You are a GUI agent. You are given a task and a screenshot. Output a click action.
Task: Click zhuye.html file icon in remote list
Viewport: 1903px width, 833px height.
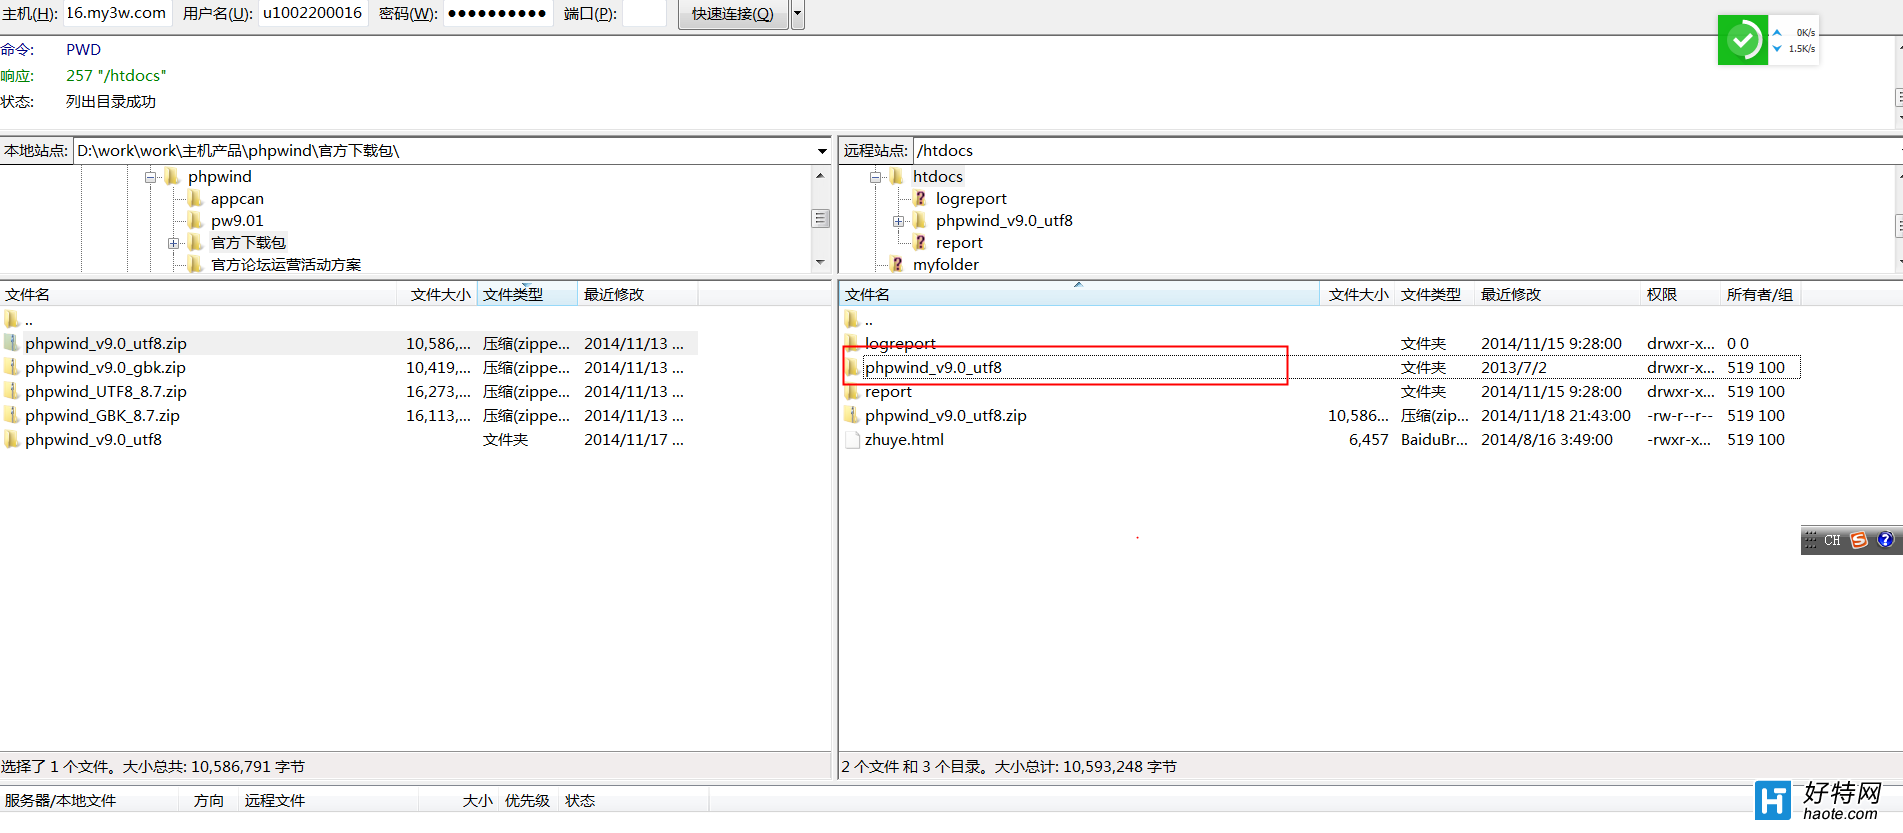coord(852,439)
